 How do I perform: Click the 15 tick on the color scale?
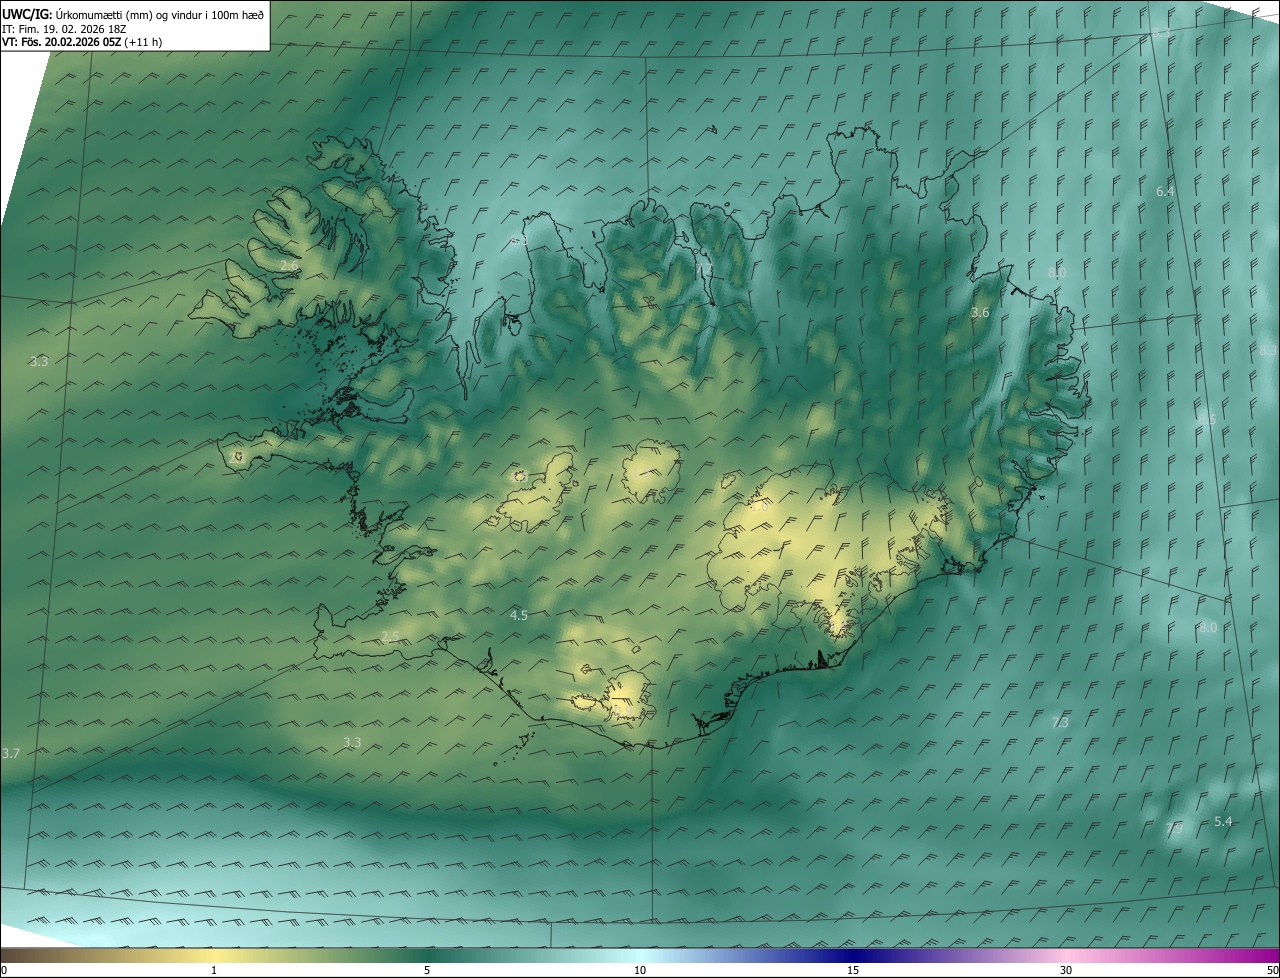(853, 971)
